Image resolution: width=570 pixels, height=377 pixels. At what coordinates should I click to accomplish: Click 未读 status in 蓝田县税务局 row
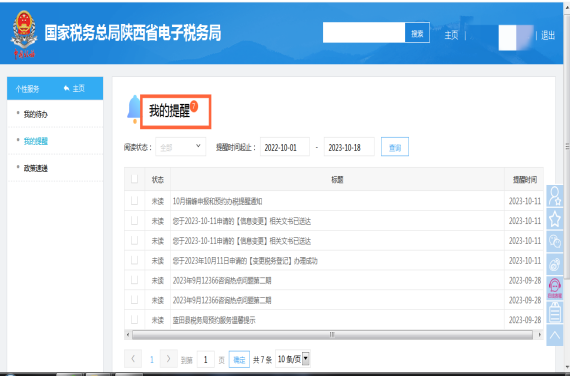point(158,320)
